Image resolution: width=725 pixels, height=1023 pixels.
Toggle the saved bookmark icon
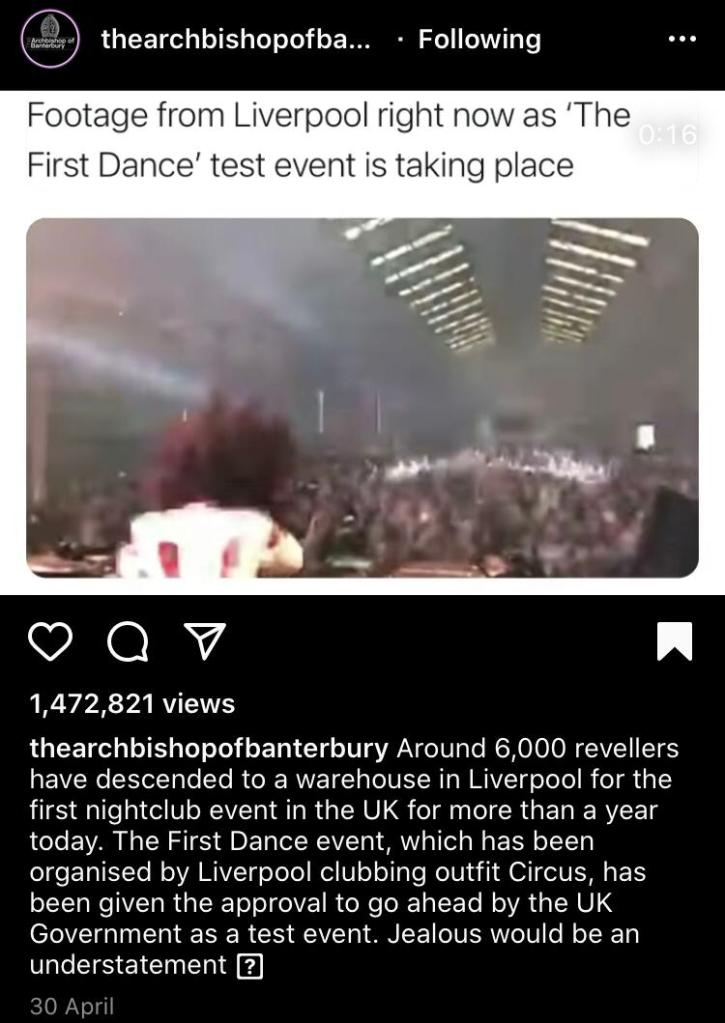point(674,641)
